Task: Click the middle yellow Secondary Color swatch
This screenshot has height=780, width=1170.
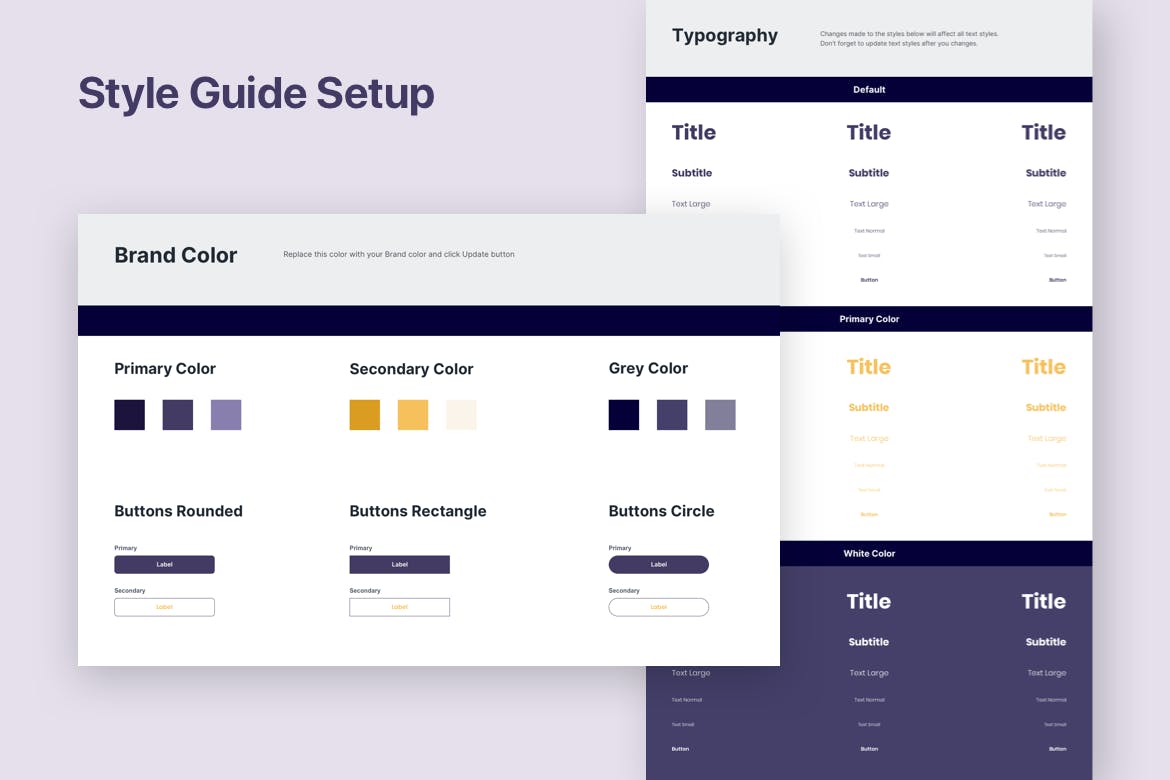Action: point(413,415)
